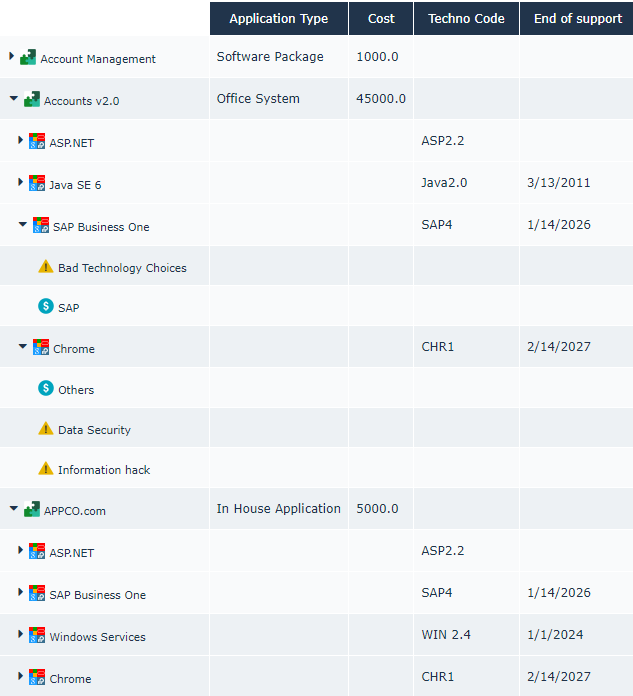
Task: Click the Techno Code column header
Action: [466, 18]
